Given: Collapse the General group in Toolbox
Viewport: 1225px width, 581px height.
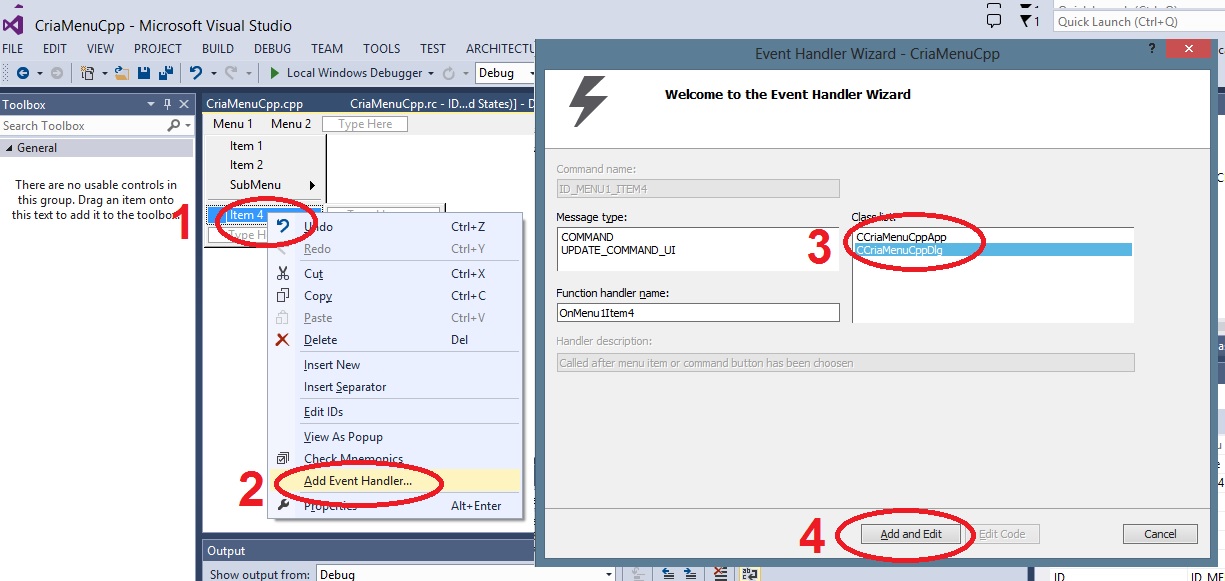Looking at the screenshot, I should pyautogui.click(x=10, y=148).
